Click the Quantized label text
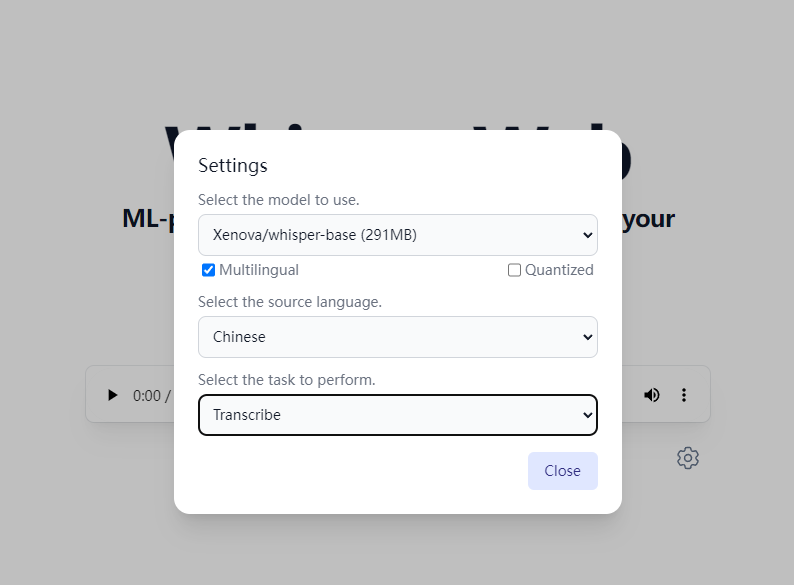794x585 pixels. tap(559, 270)
